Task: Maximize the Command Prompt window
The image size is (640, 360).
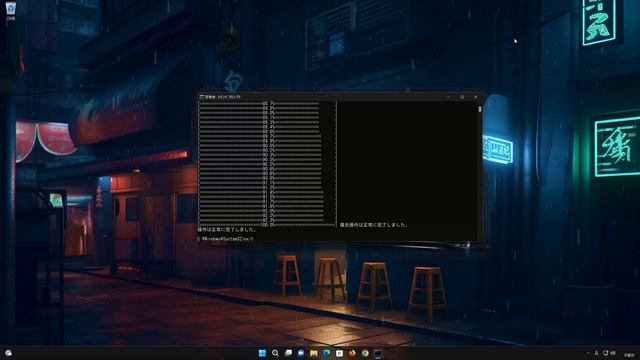Action: click(462, 97)
